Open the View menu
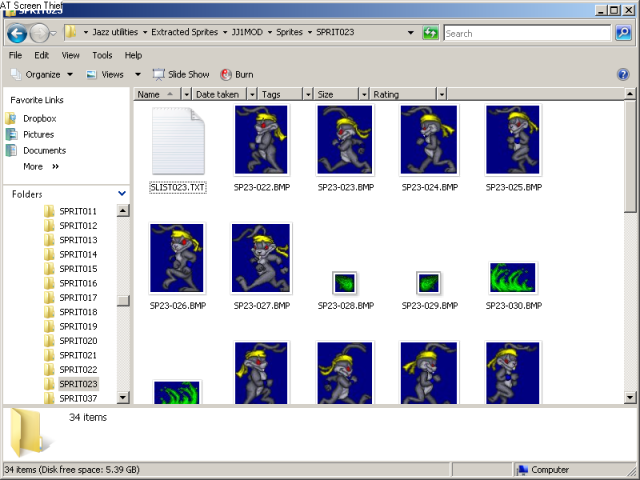The width and height of the screenshot is (640, 480). [x=70, y=55]
